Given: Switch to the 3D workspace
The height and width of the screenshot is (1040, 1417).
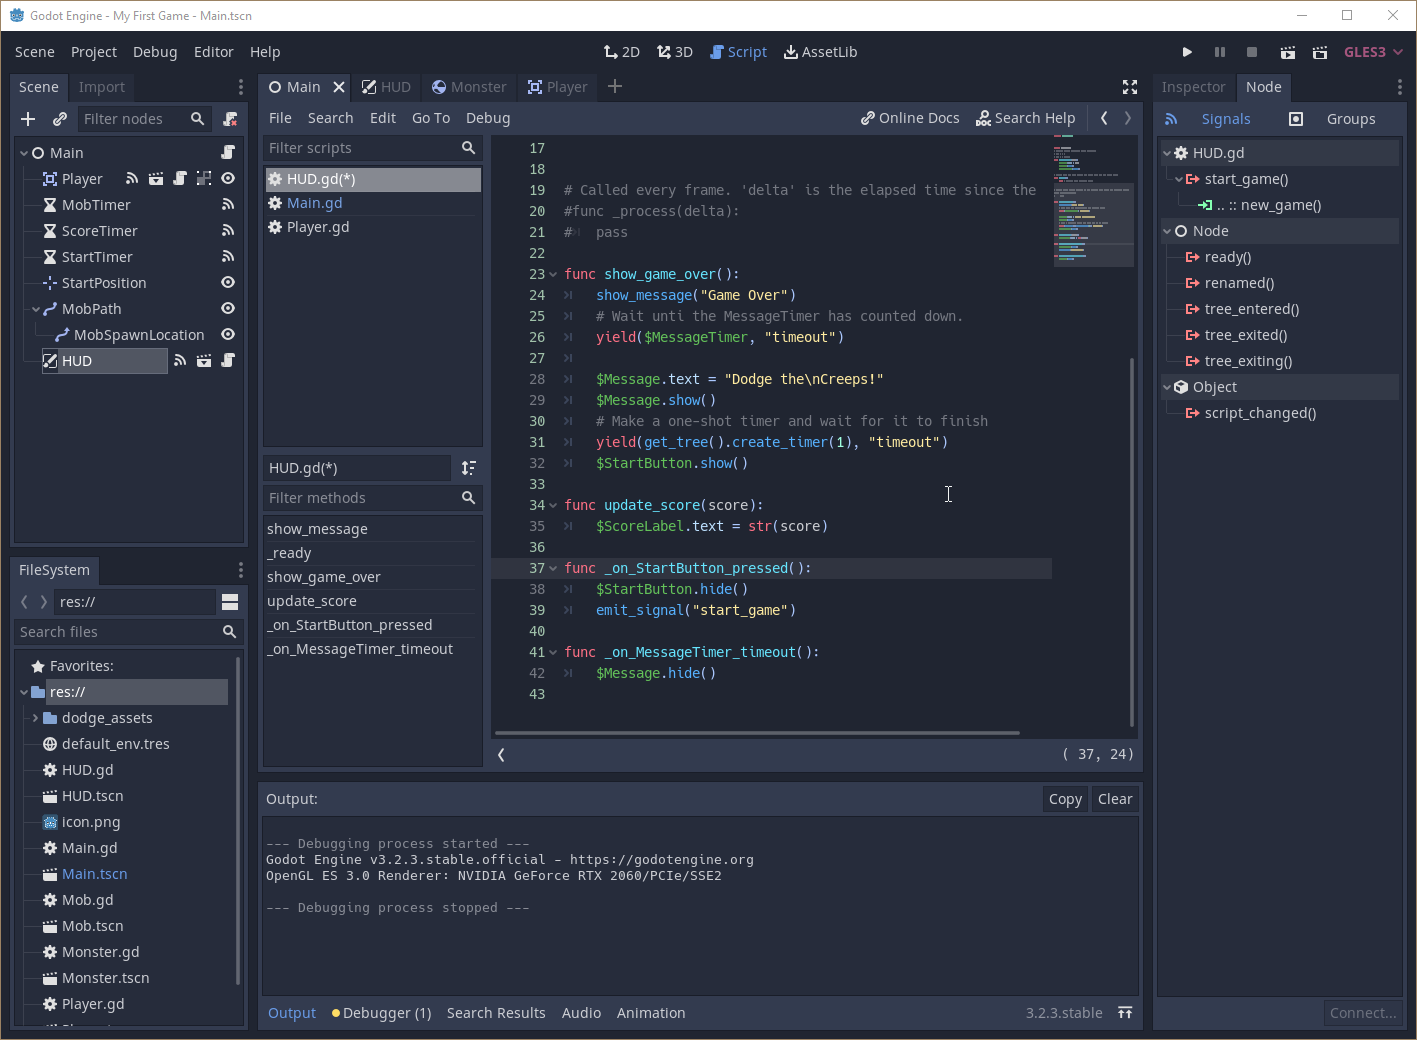Looking at the screenshot, I should (675, 52).
